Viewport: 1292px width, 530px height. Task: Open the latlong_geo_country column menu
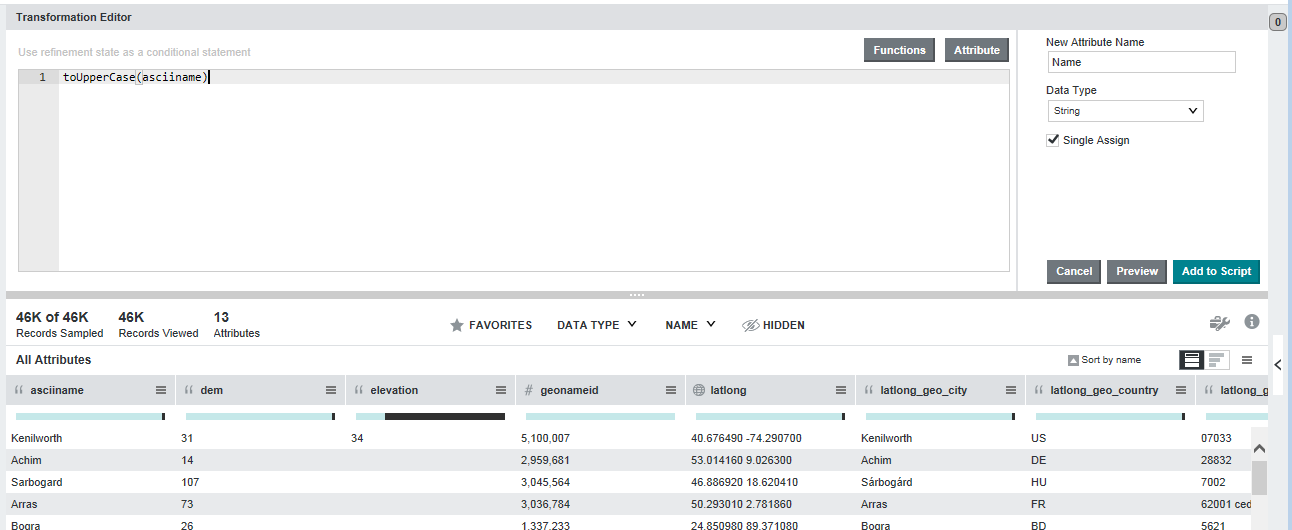[x=1181, y=390]
